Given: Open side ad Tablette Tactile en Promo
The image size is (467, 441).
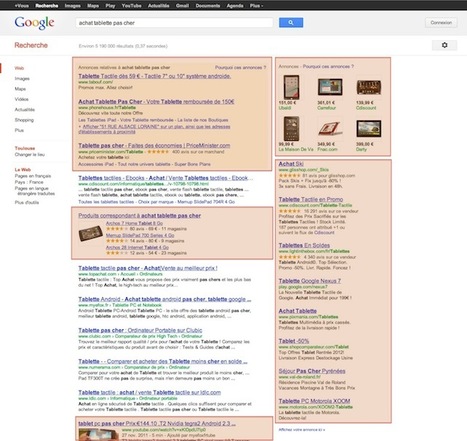Looking at the screenshot, I should 311,199.
